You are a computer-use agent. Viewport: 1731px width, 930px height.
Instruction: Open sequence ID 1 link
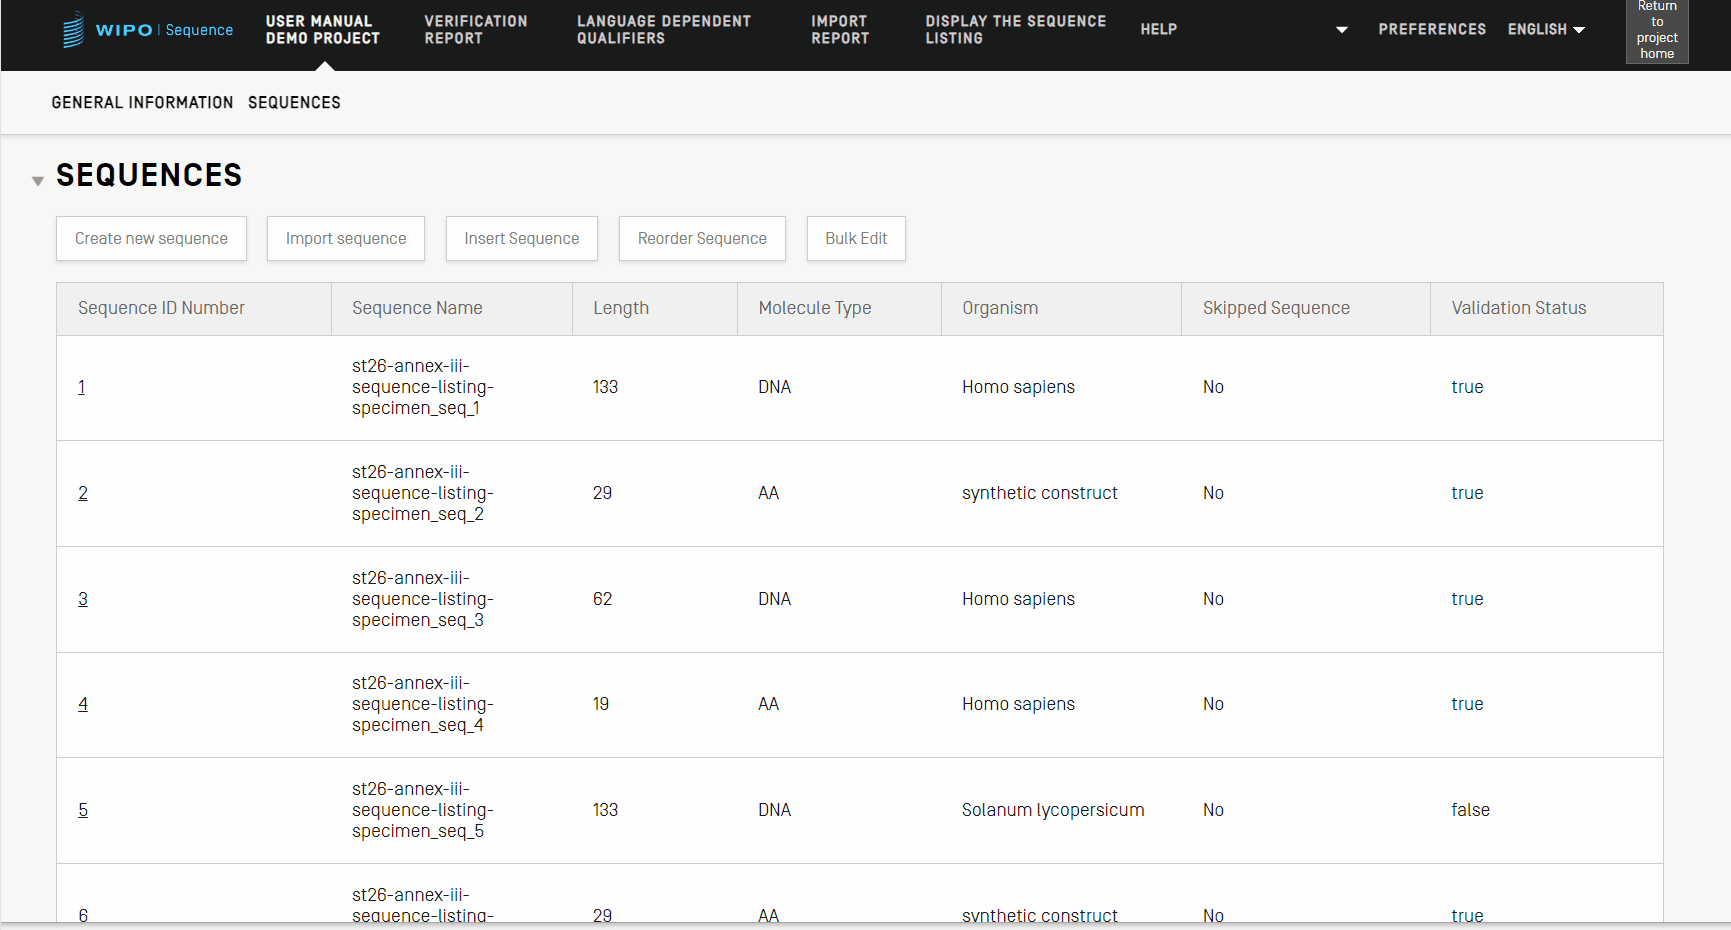[81, 388]
